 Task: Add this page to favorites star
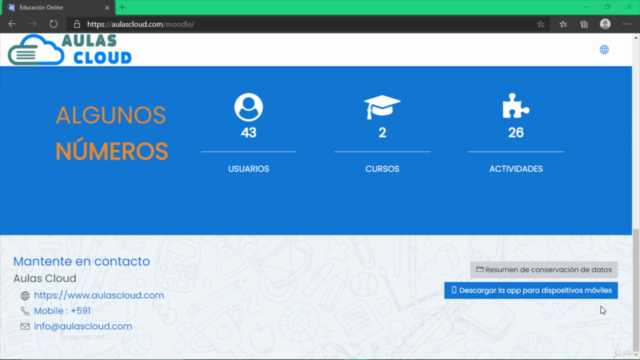click(x=541, y=24)
